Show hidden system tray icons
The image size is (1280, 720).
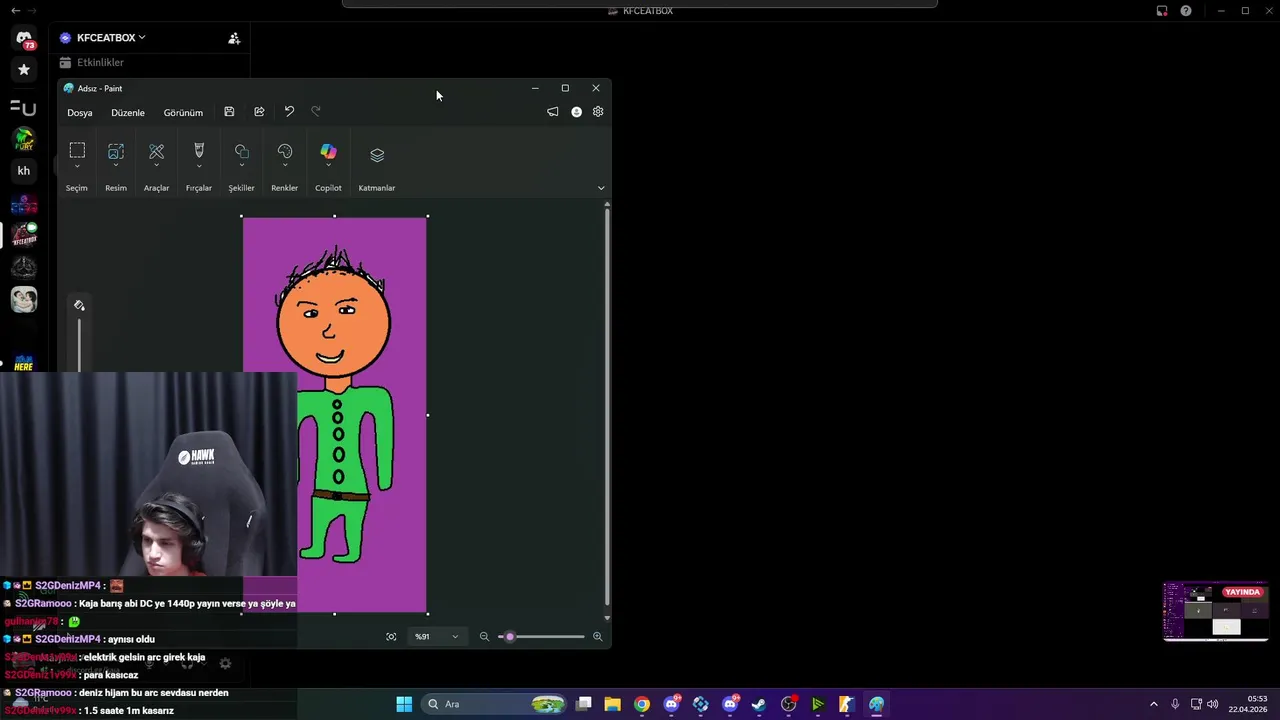tap(1153, 704)
